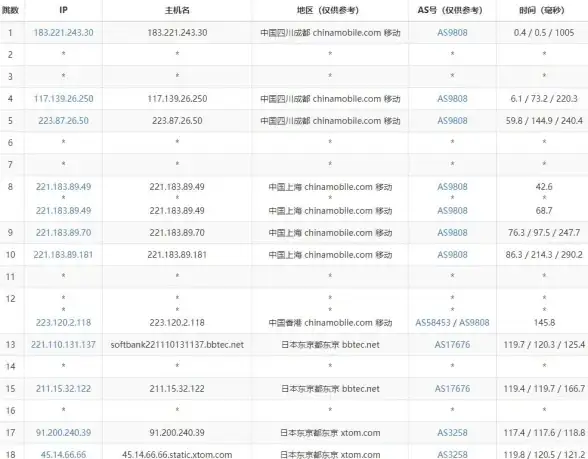The height and width of the screenshot is (459, 588).
Task: Click the 时间（毫秒） column header
Action: [542, 10]
